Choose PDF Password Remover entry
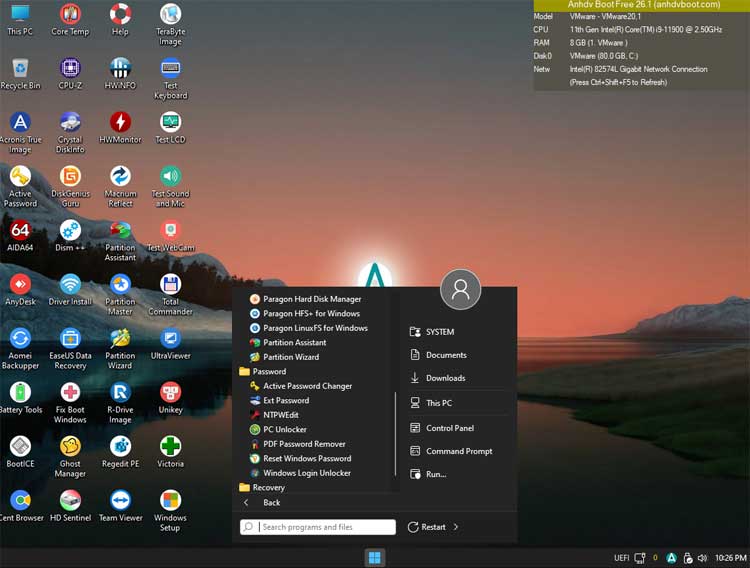Viewport: 750px width, 568px height. click(298, 444)
